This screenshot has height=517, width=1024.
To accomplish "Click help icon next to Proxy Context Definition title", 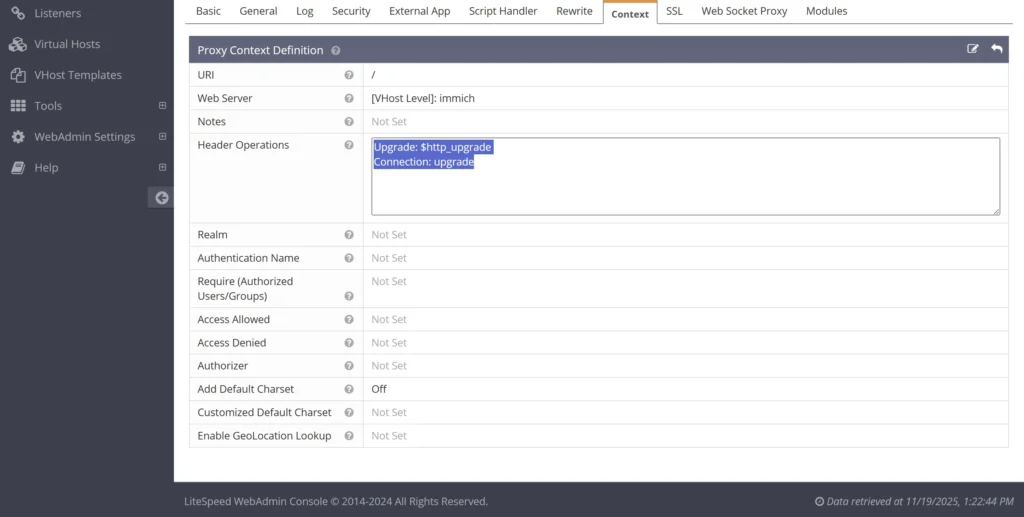I will tap(336, 50).
